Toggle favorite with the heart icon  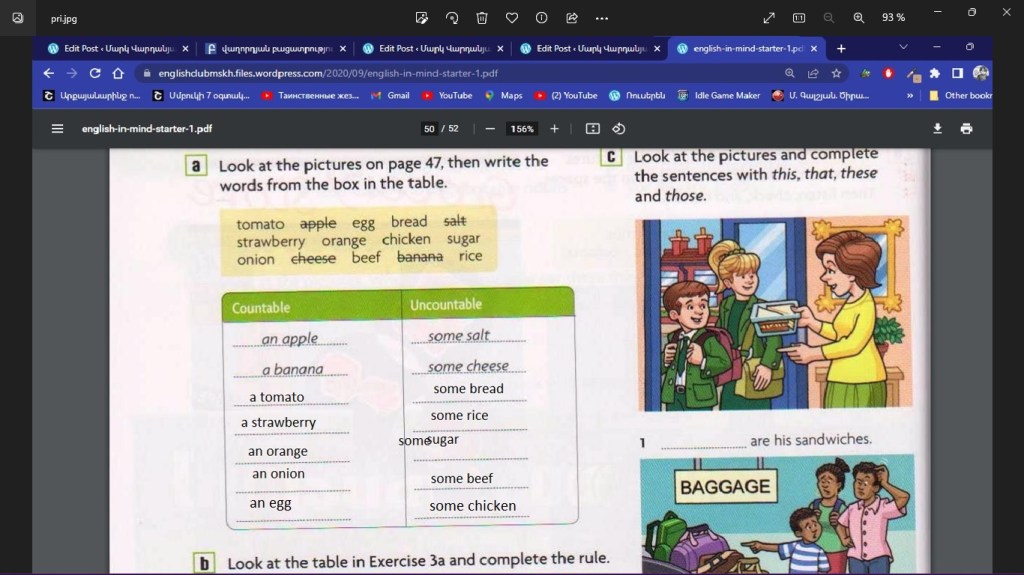point(512,17)
